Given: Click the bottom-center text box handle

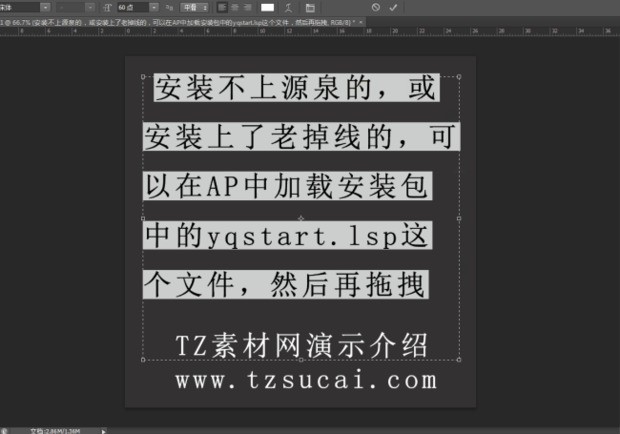Looking at the screenshot, I should tap(301, 360).
